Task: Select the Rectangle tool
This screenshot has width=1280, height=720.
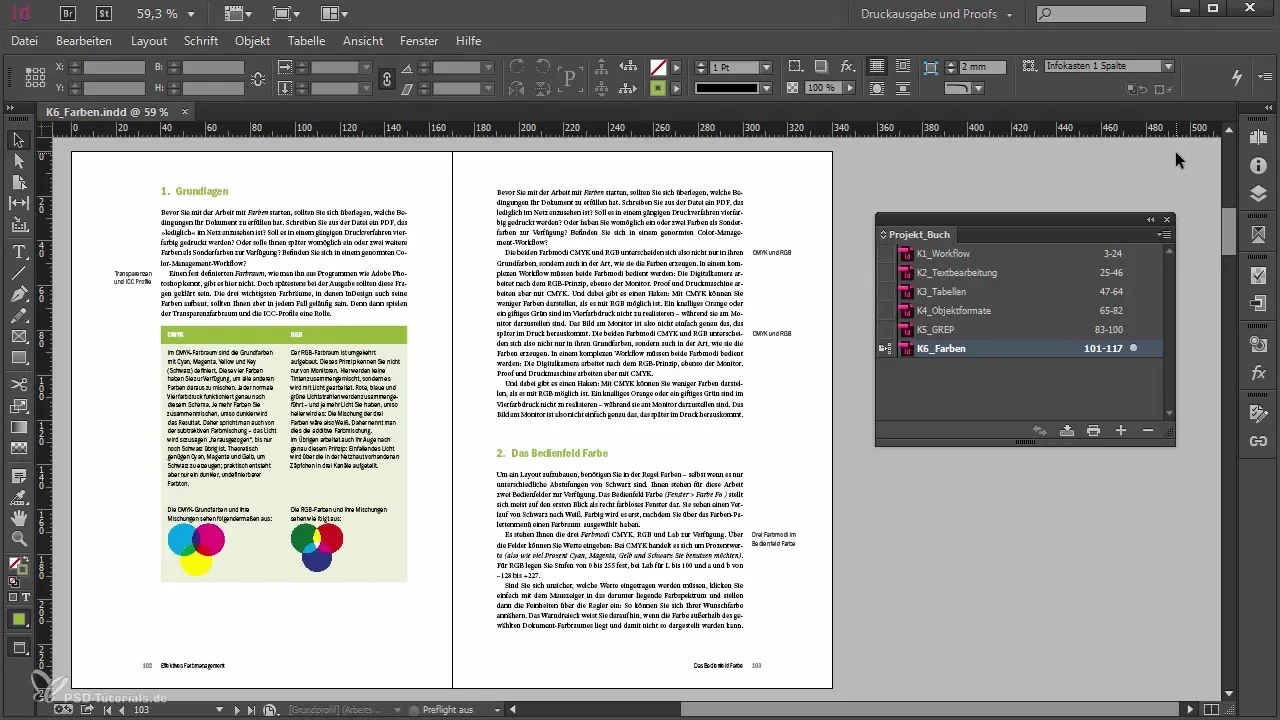Action: [18, 357]
